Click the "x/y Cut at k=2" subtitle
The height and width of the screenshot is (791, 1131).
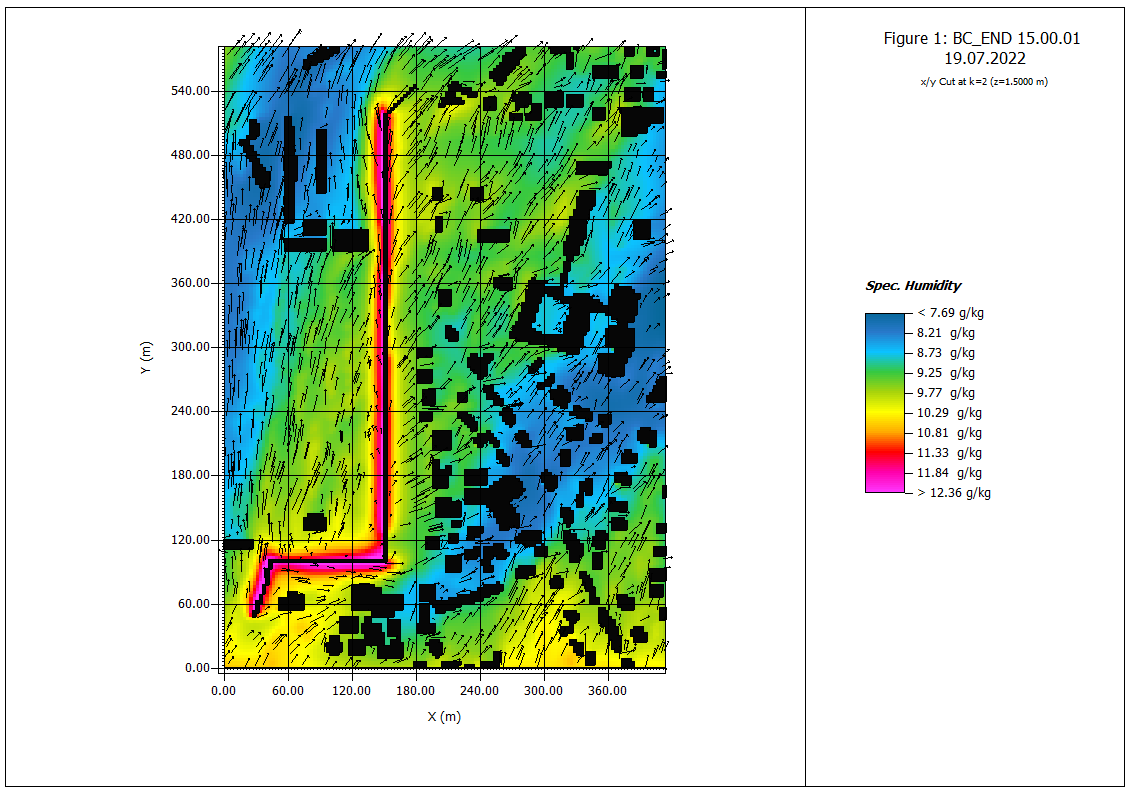tap(981, 82)
